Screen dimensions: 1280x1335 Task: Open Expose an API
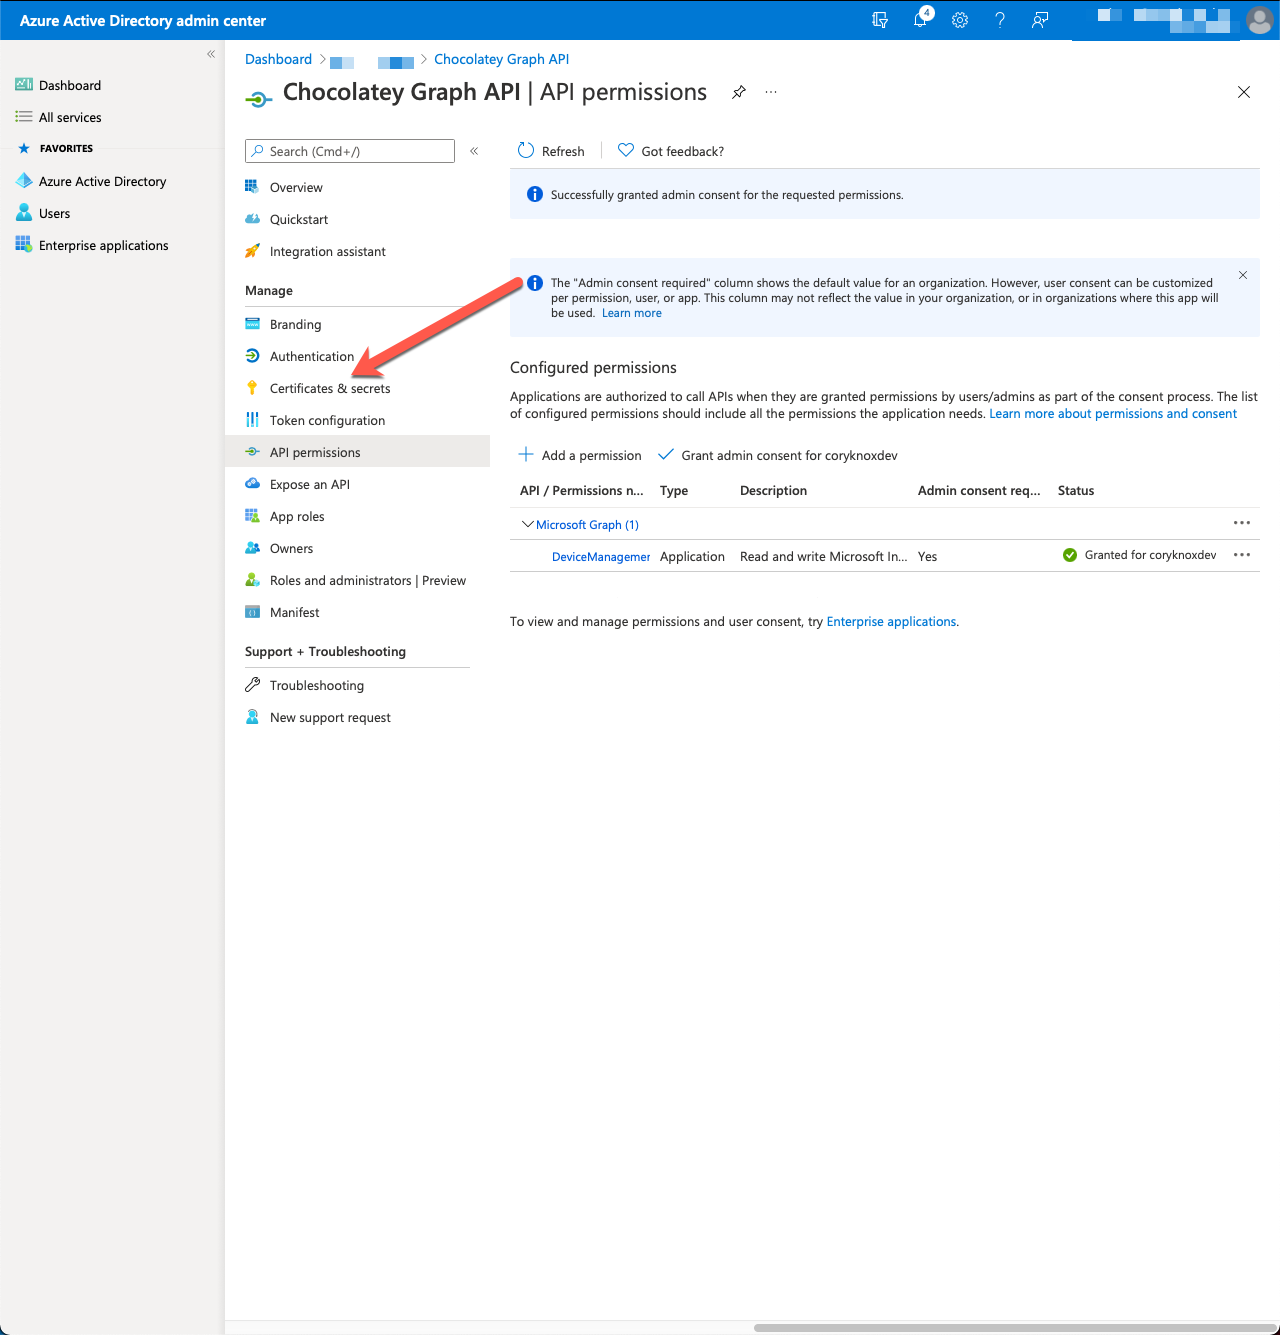(x=309, y=484)
